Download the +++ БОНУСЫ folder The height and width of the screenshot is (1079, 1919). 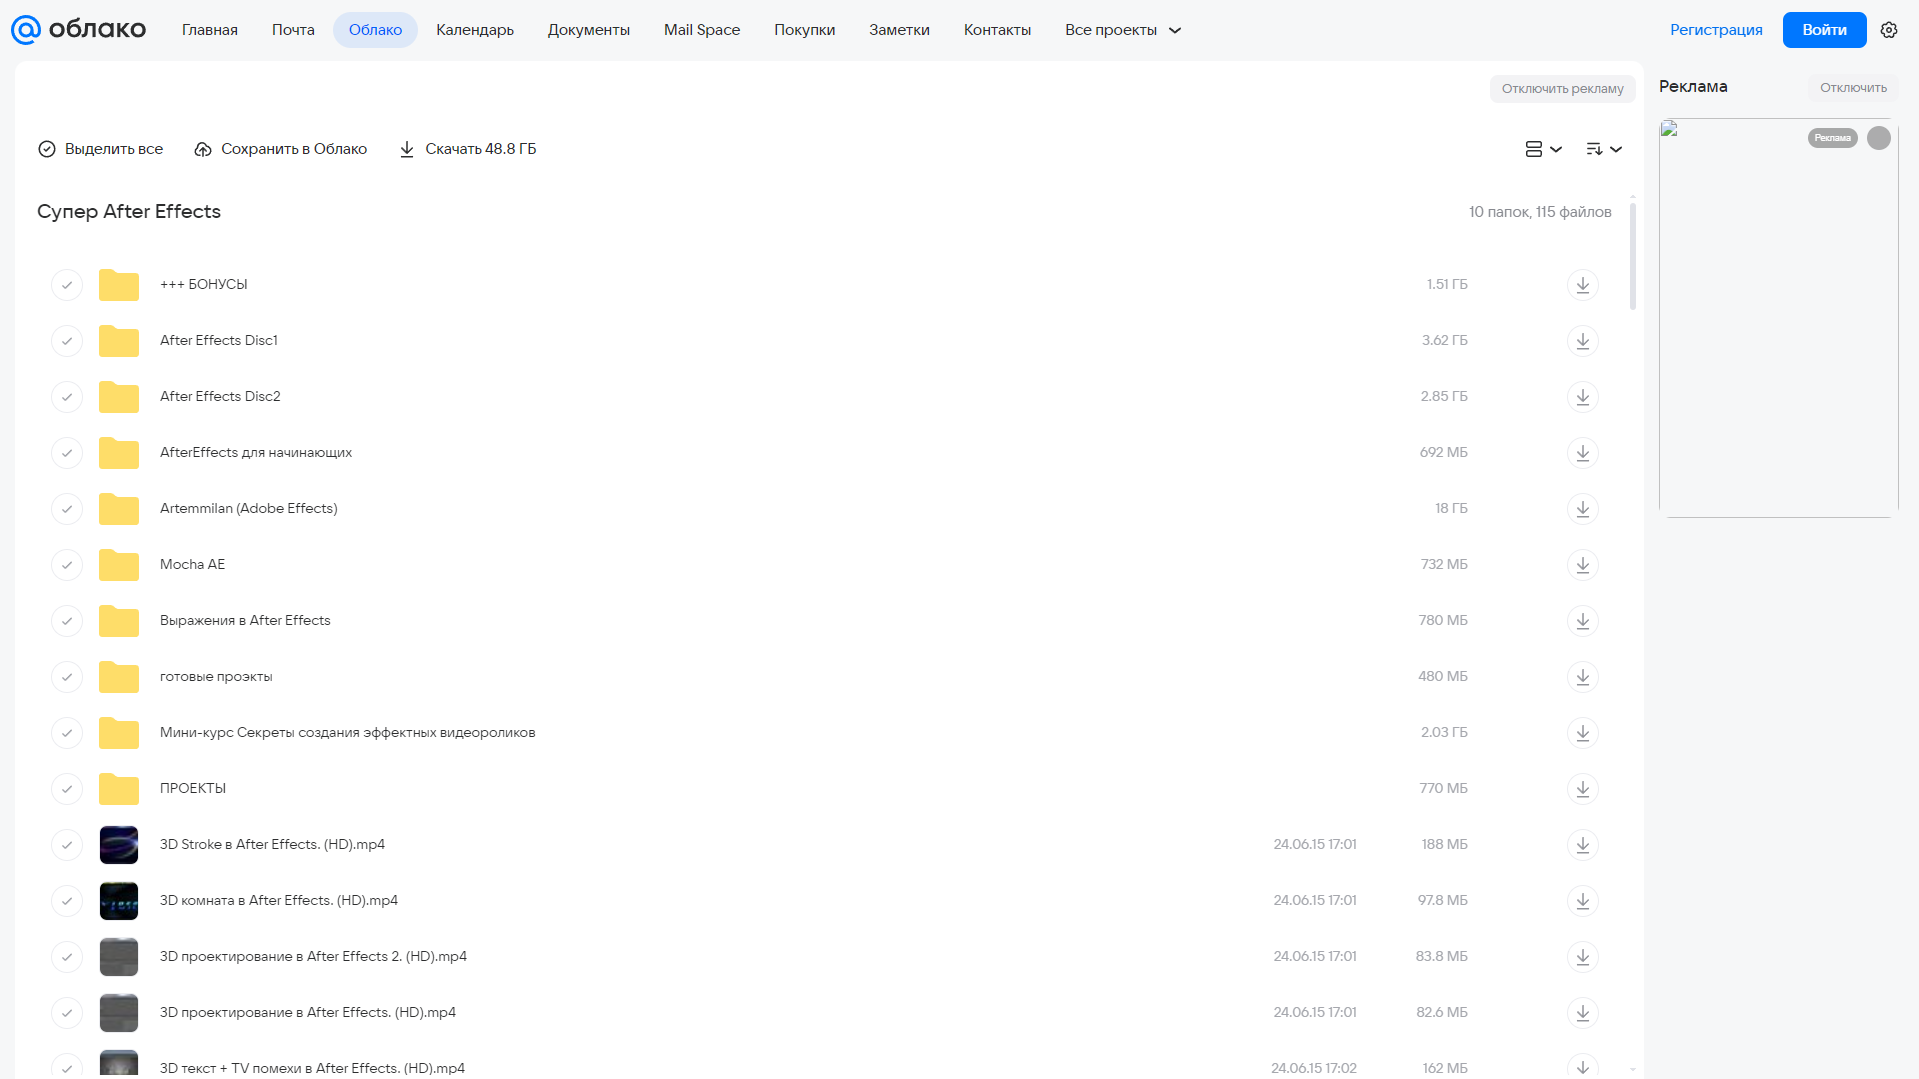coord(1582,285)
